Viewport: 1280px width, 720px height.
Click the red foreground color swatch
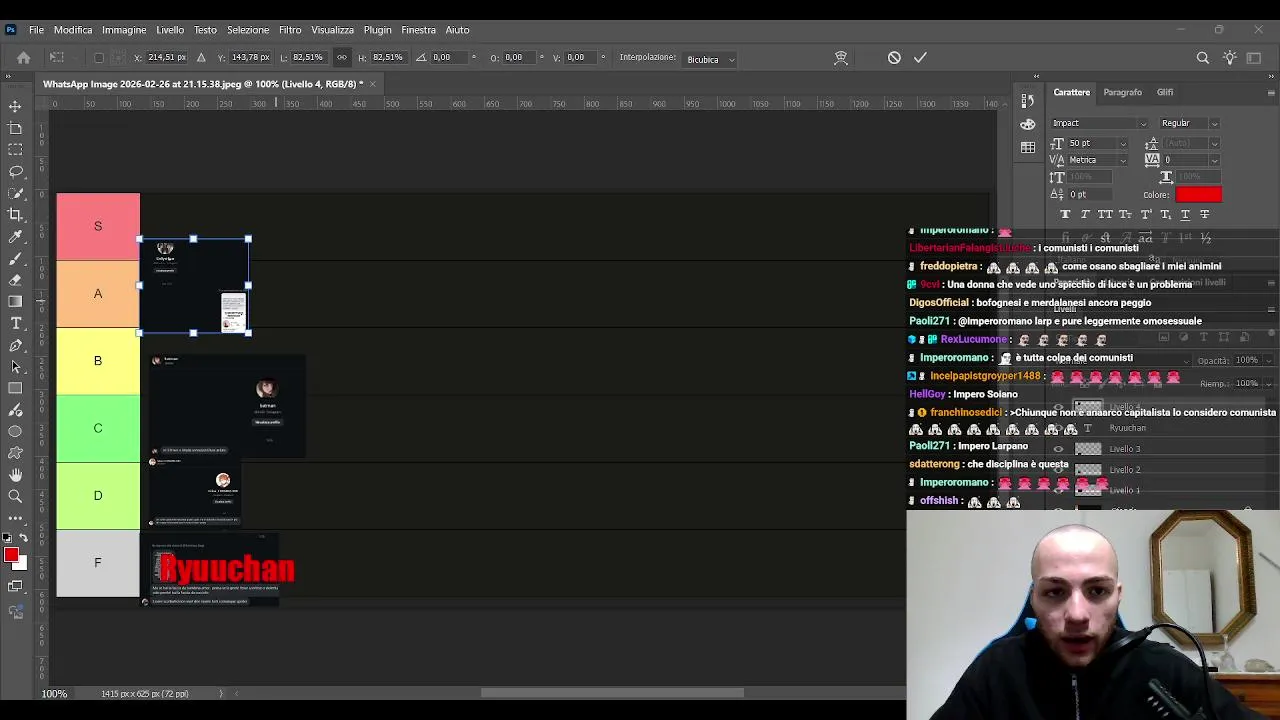click(x=10, y=555)
